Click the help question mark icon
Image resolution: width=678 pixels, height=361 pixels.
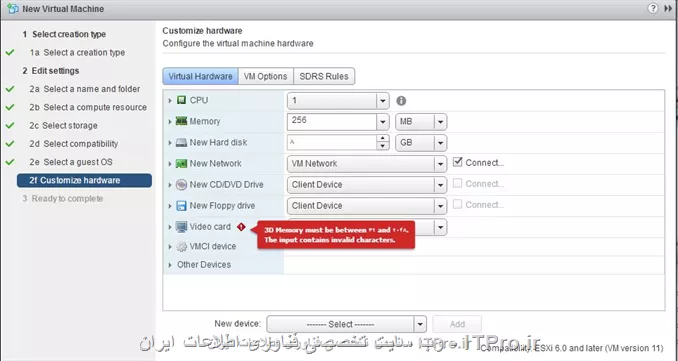653,8
